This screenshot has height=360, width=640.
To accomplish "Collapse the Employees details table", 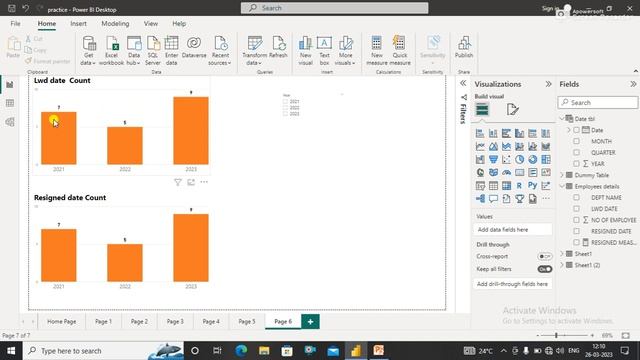I will pos(562,186).
